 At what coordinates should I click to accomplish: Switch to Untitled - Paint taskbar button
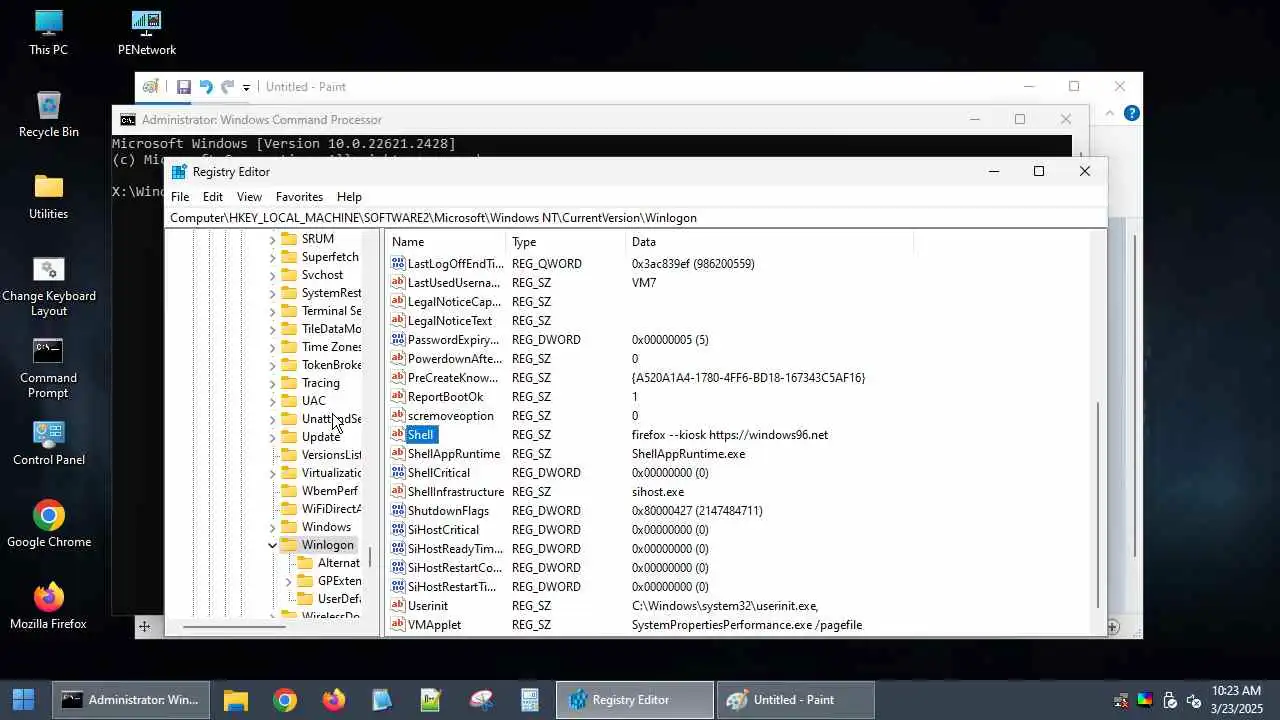(795, 700)
